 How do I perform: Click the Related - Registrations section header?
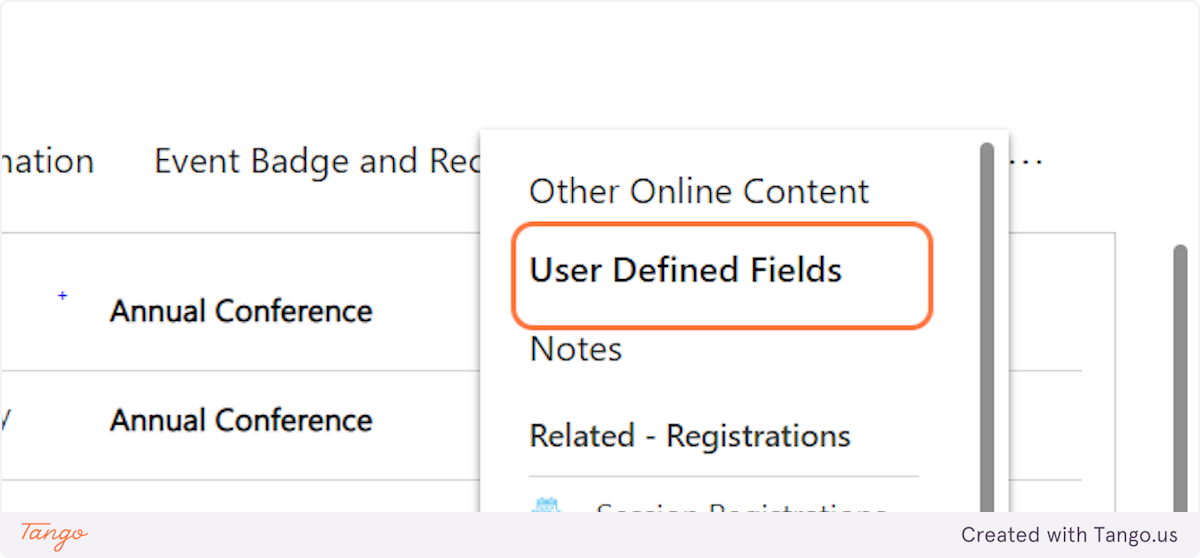[690, 436]
